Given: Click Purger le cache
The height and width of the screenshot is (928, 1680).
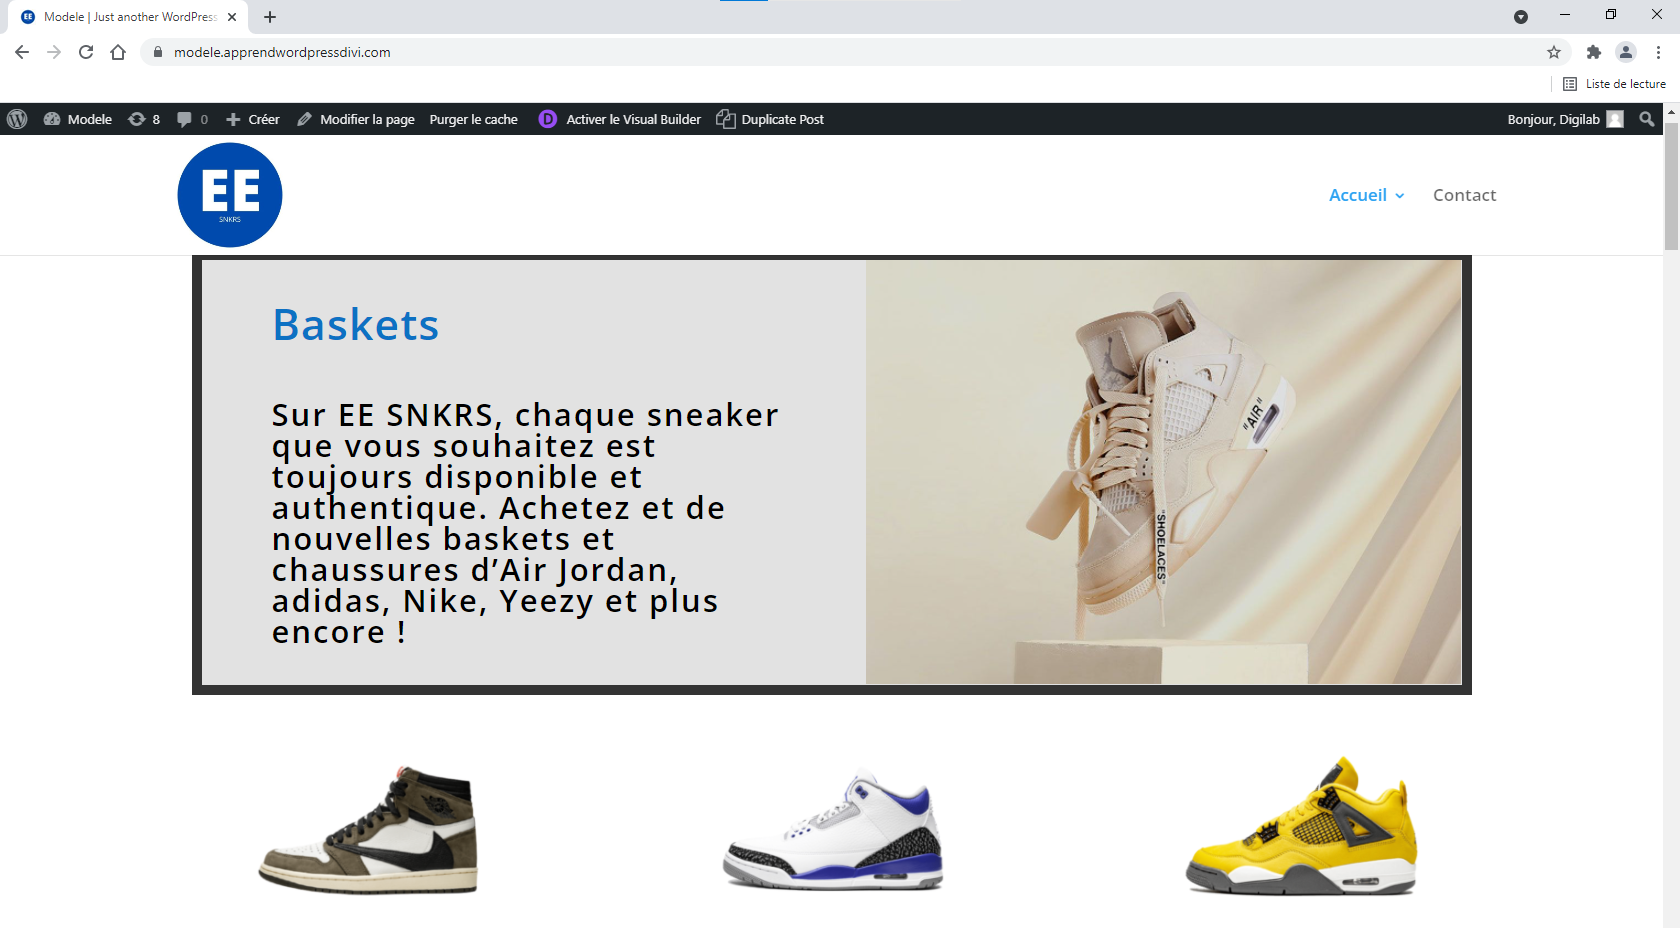Looking at the screenshot, I should pyautogui.click(x=474, y=119).
